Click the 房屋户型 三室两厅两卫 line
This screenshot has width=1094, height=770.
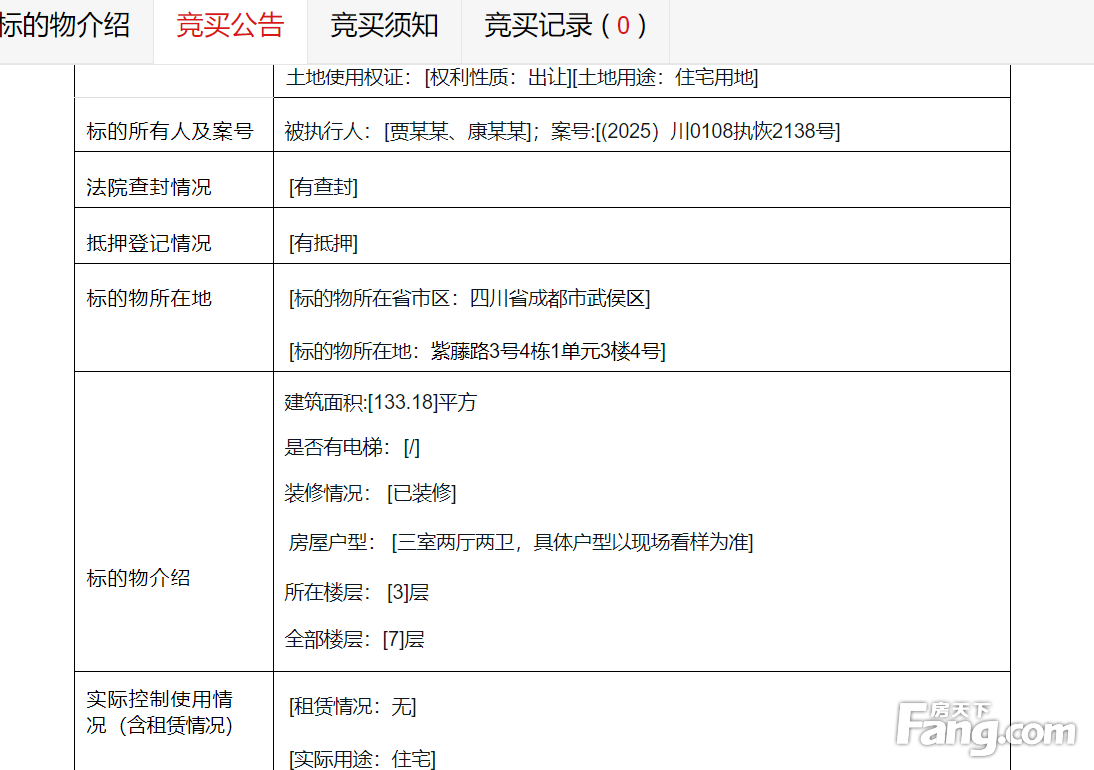pos(520,543)
